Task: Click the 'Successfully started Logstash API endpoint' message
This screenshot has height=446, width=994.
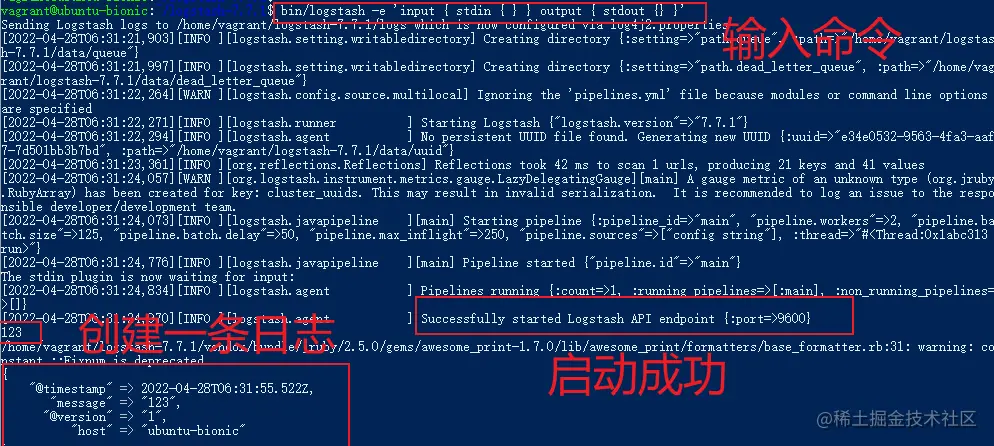Action: (x=616, y=319)
